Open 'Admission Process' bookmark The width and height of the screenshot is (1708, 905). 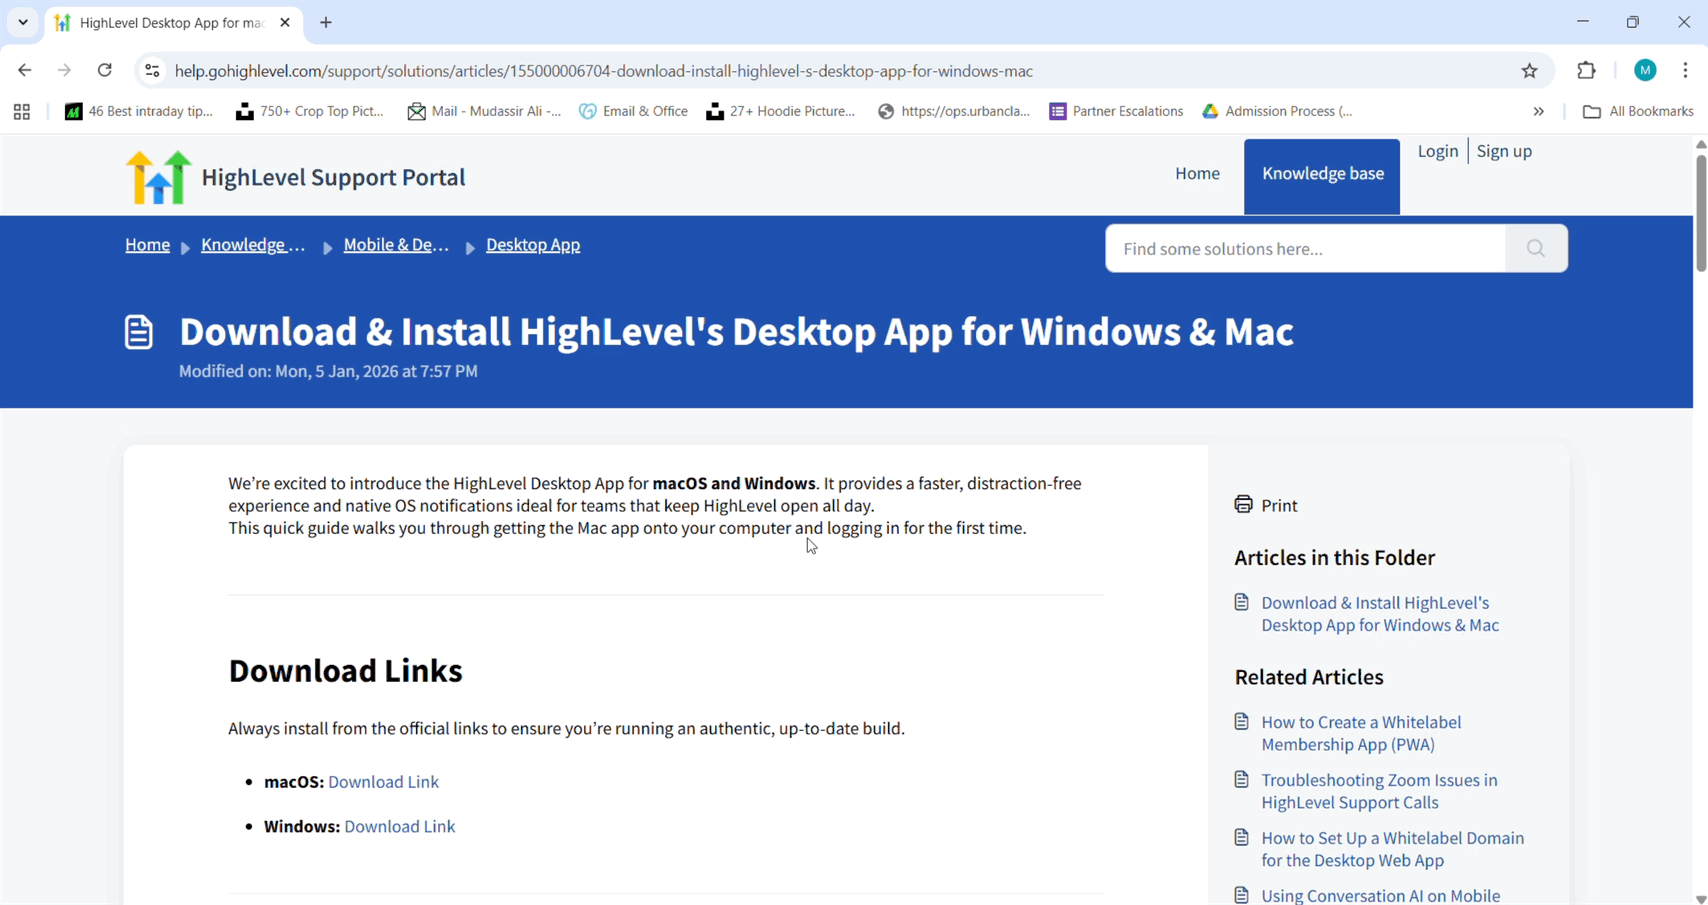(x=1278, y=111)
